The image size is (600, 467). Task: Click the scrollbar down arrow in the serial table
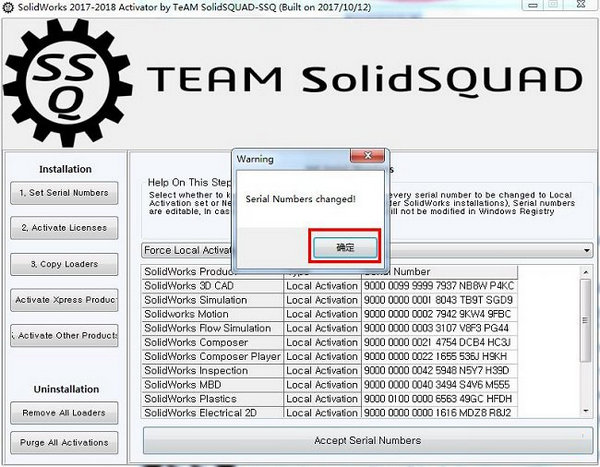click(585, 411)
